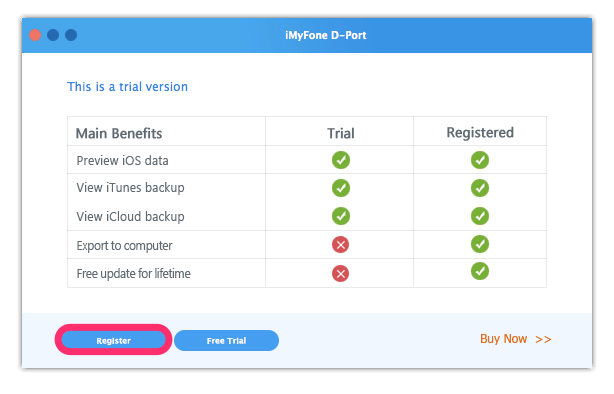Click Registered checkmark for View iTunes backup
This screenshot has height=394, width=614.
coord(480,188)
